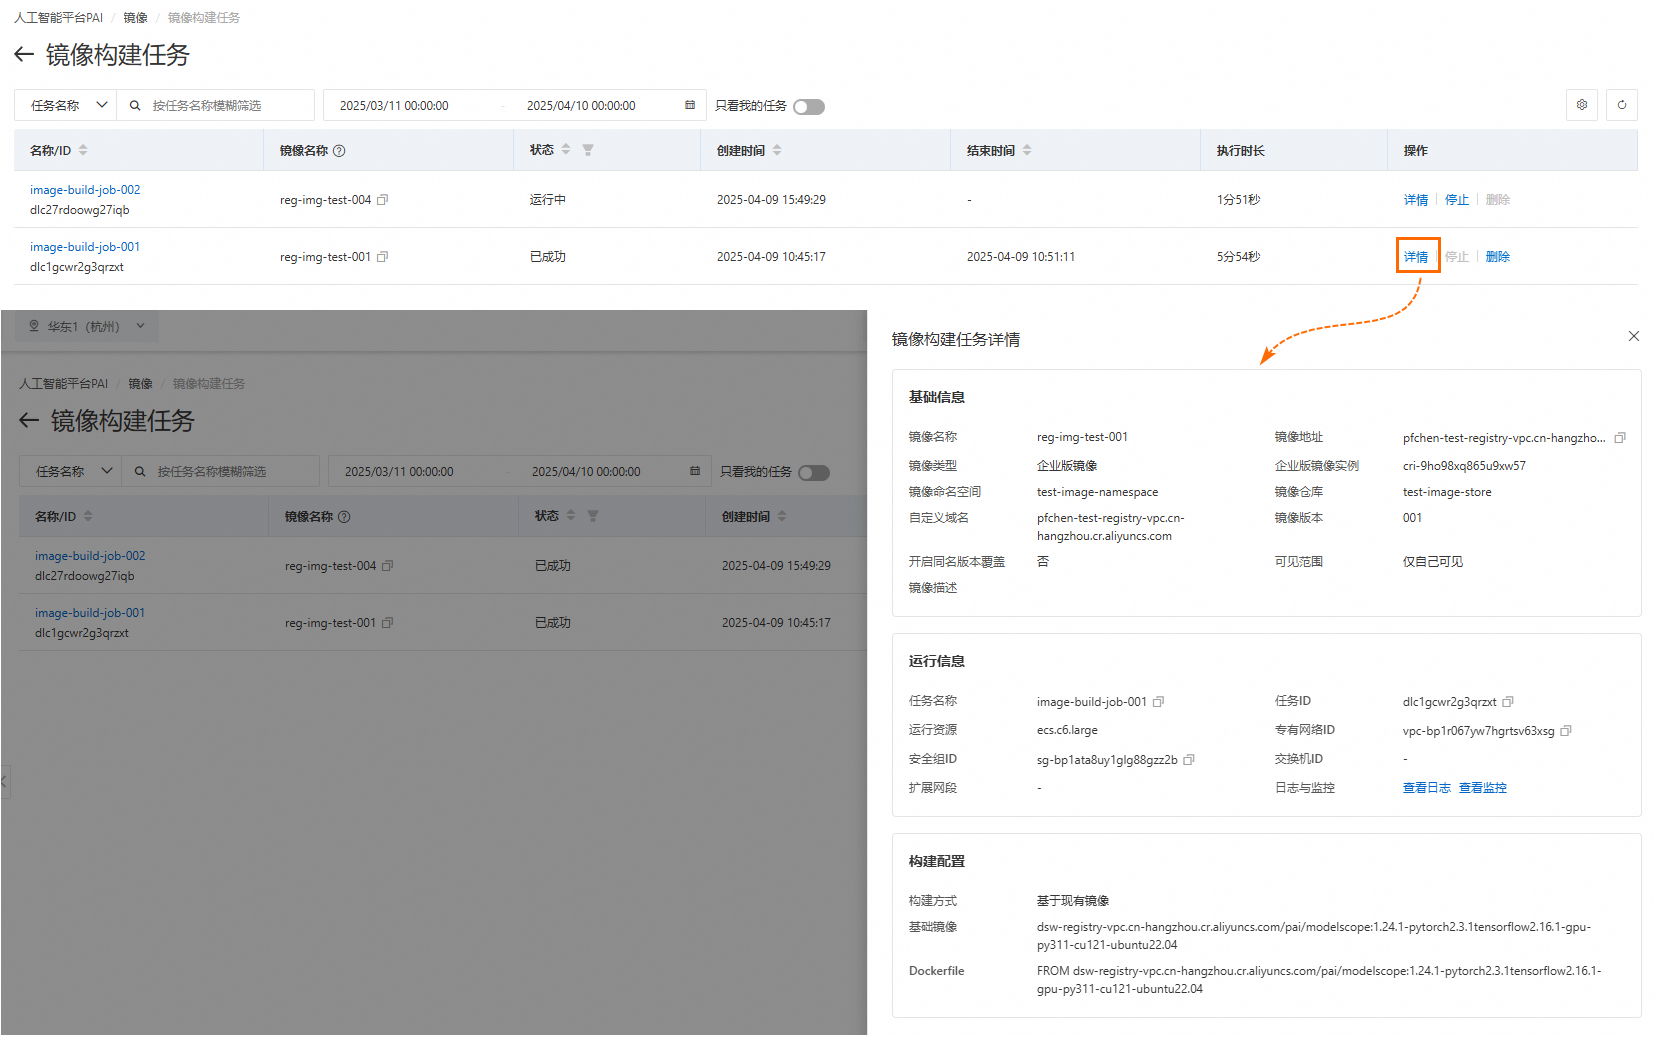Image resolution: width=1655 pixels, height=1039 pixels.
Task: Open 详情 for image-build-job-002
Action: pos(1415,200)
